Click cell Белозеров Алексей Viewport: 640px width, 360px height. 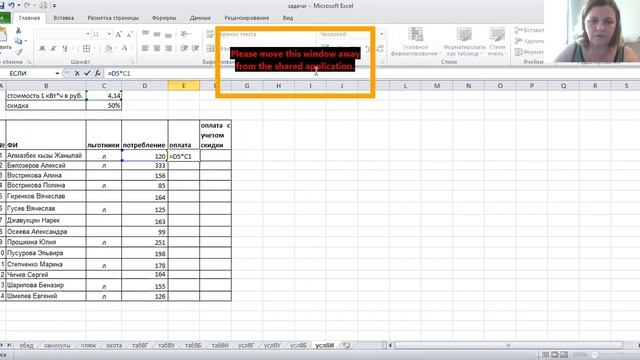click(46, 166)
